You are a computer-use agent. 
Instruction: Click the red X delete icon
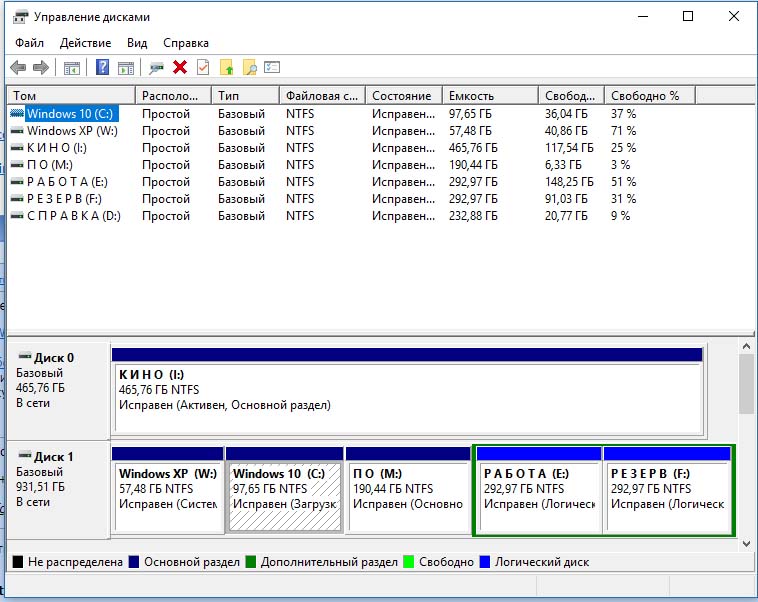(180, 68)
